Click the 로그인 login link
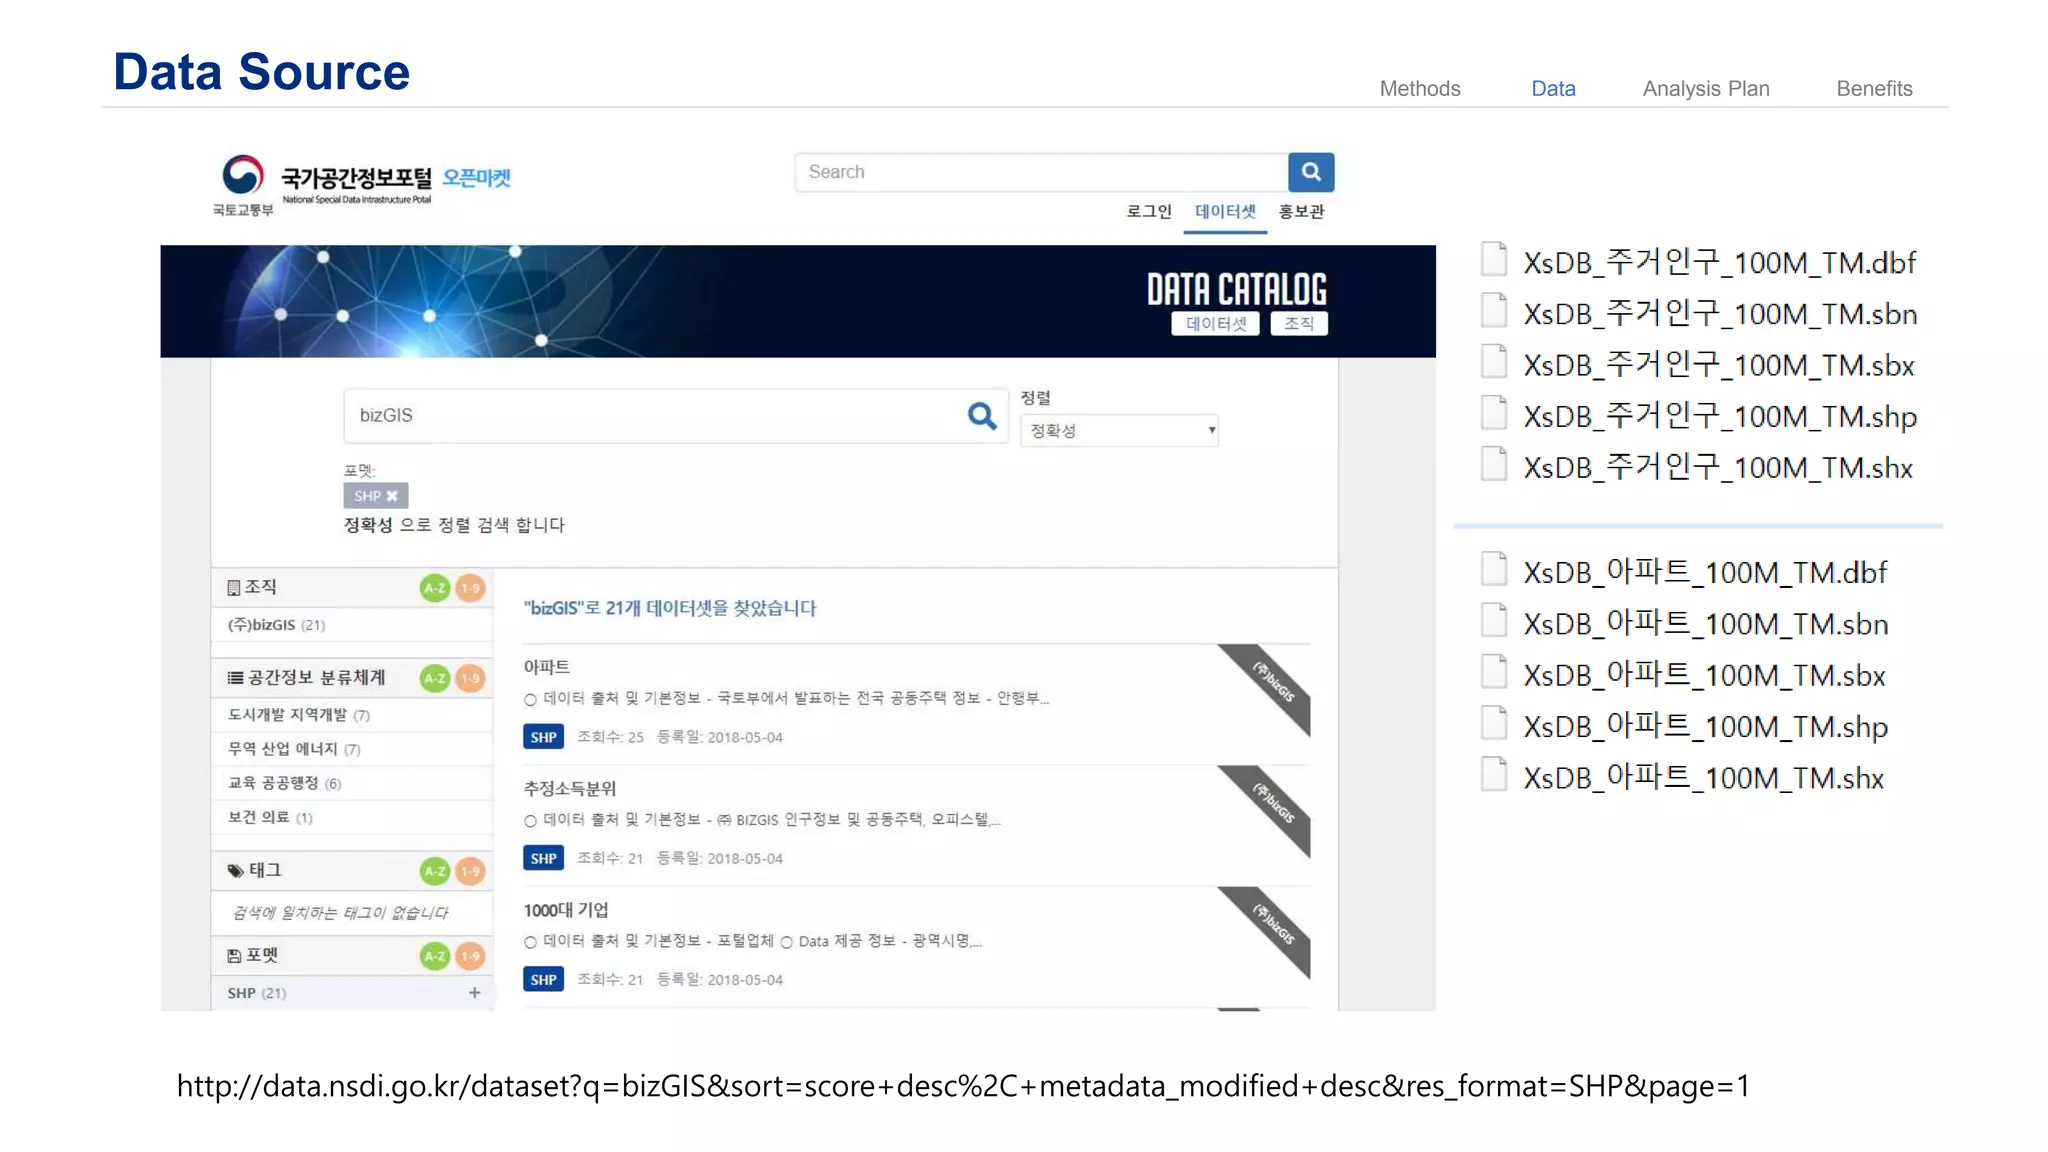 click(x=1148, y=212)
